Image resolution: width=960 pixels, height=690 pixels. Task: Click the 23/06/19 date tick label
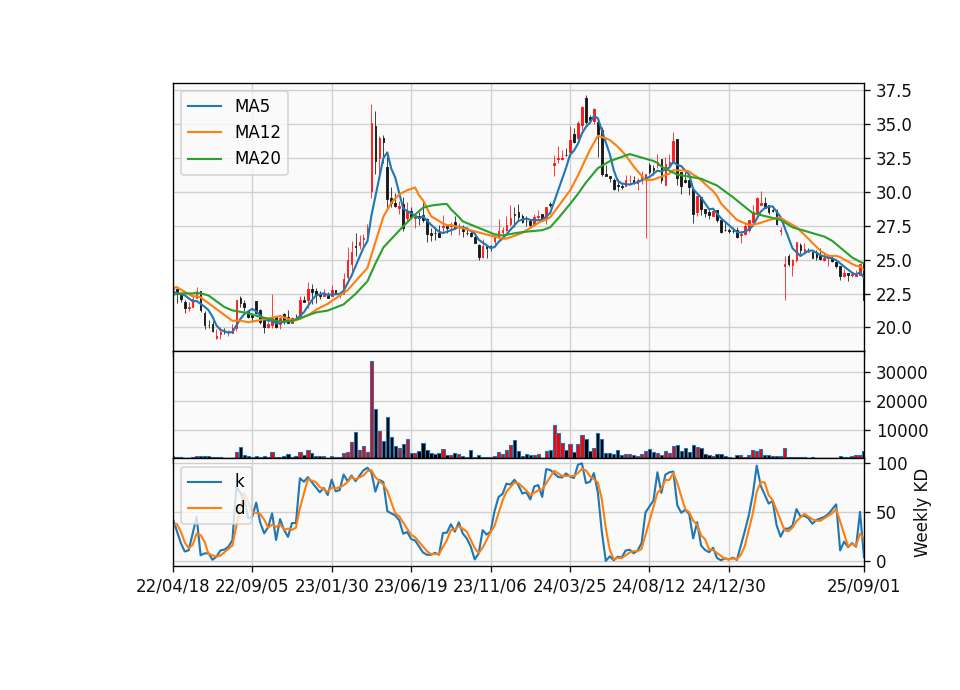(411, 587)
